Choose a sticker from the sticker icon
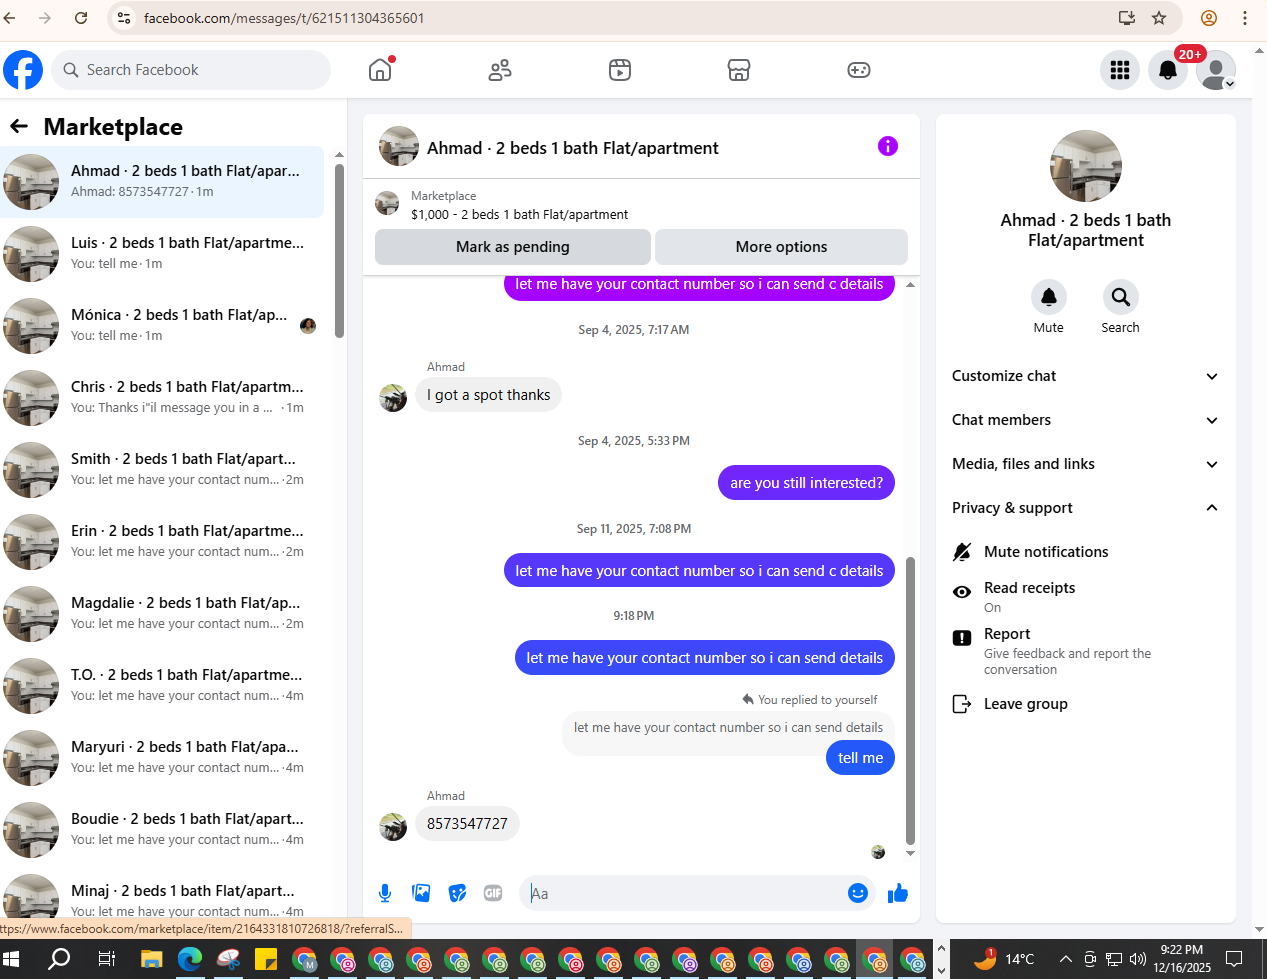Viewport: 1267px width, 979px height. 457,893
